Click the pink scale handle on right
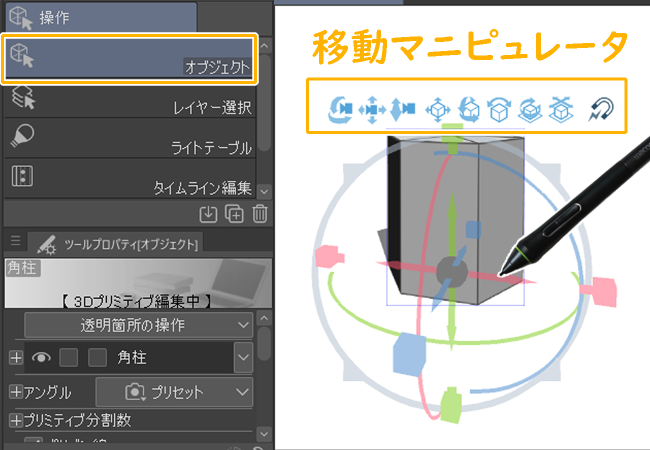Image resolution: width=650 pixels, height=450 pixels. (599, 291)
